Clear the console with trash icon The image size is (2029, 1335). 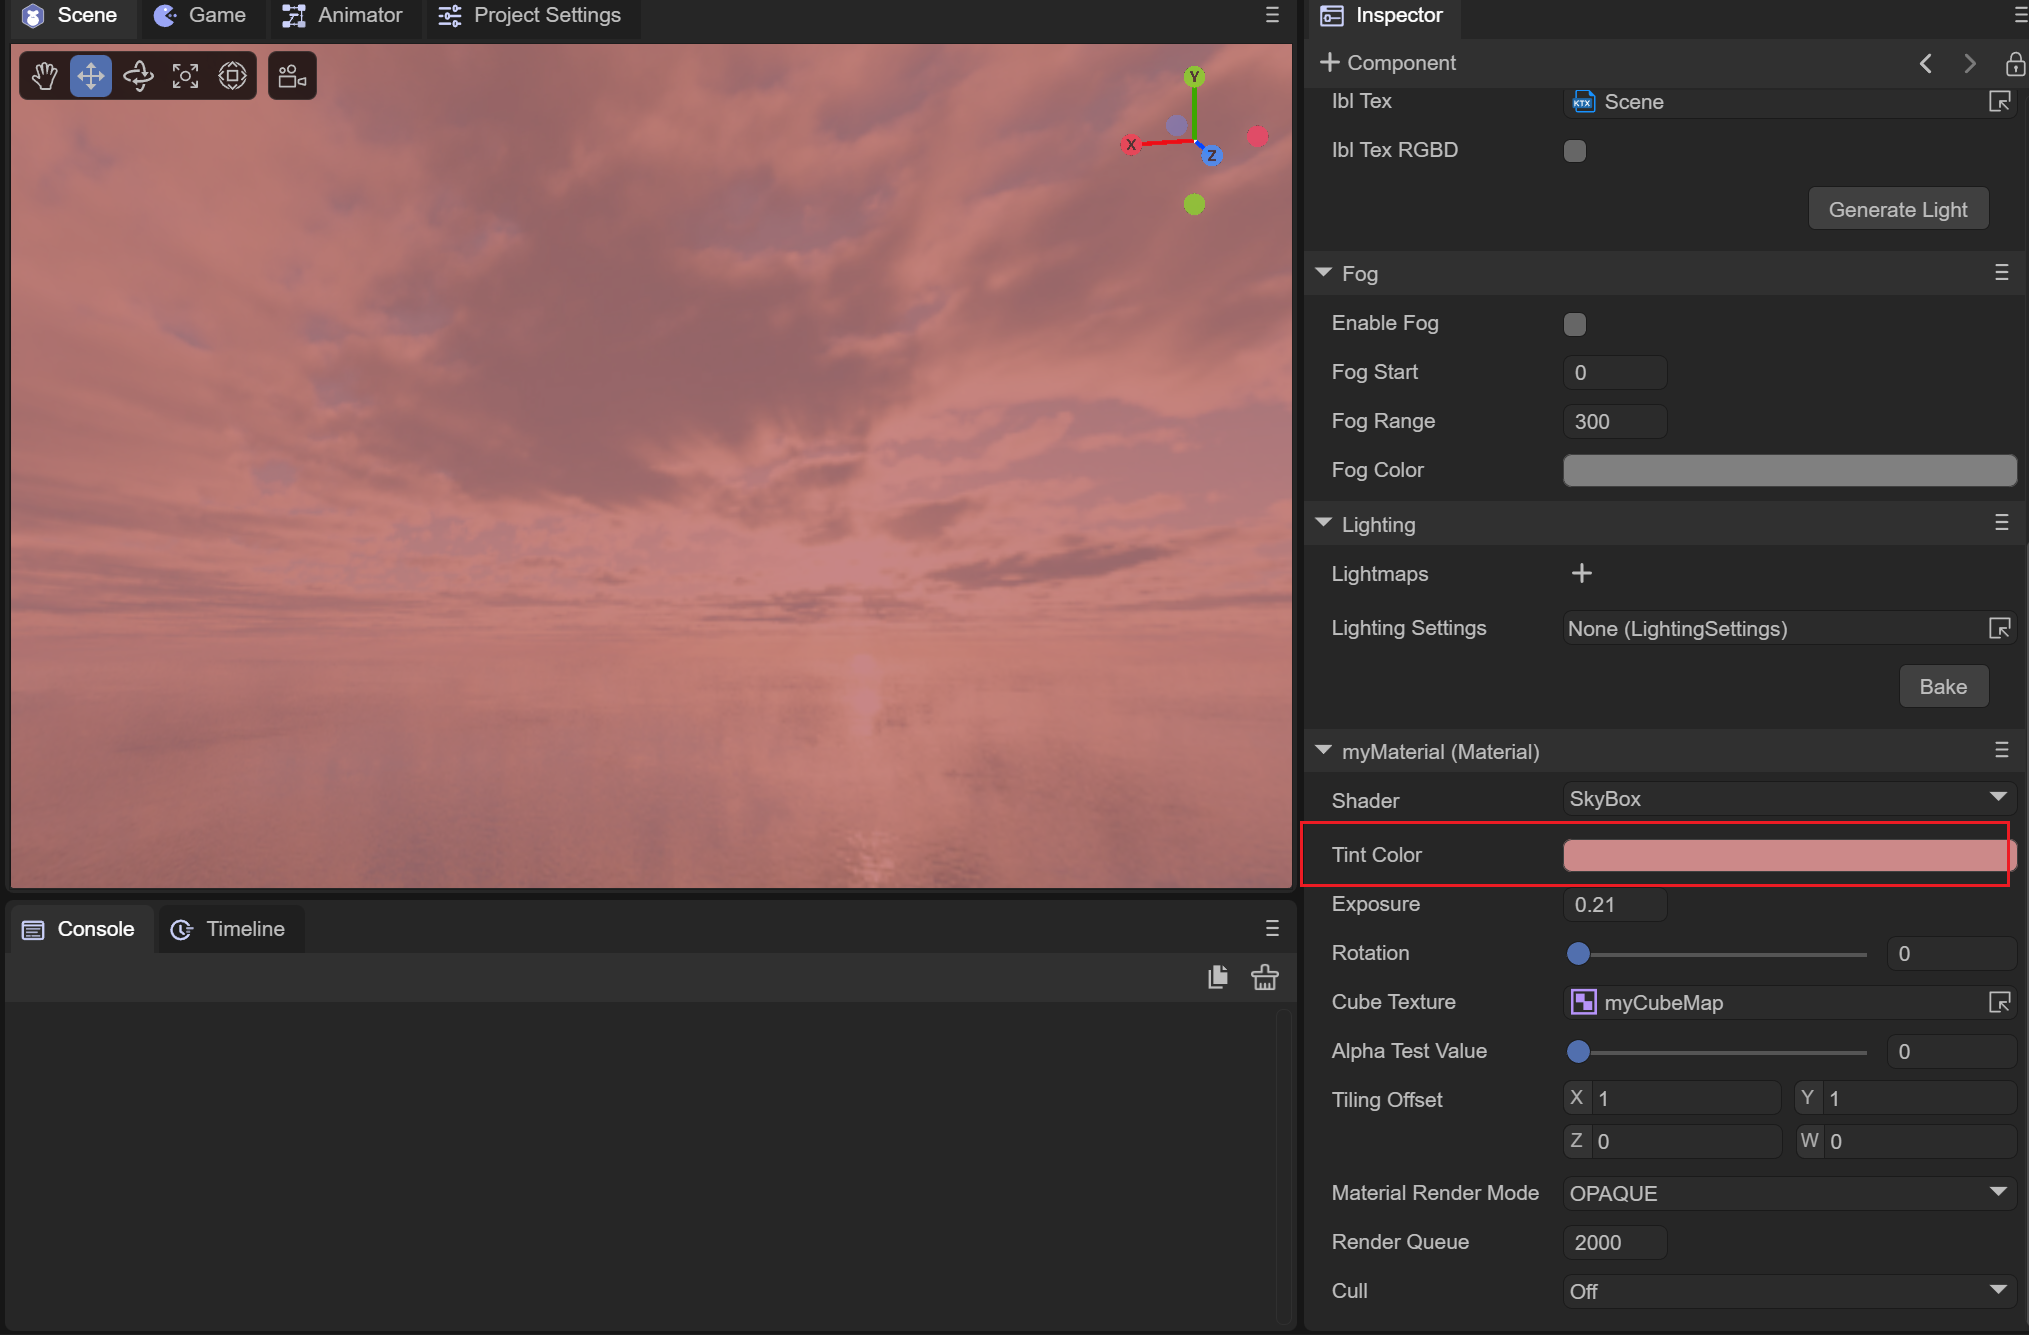pyautogui.click(x=1264, y=977)
